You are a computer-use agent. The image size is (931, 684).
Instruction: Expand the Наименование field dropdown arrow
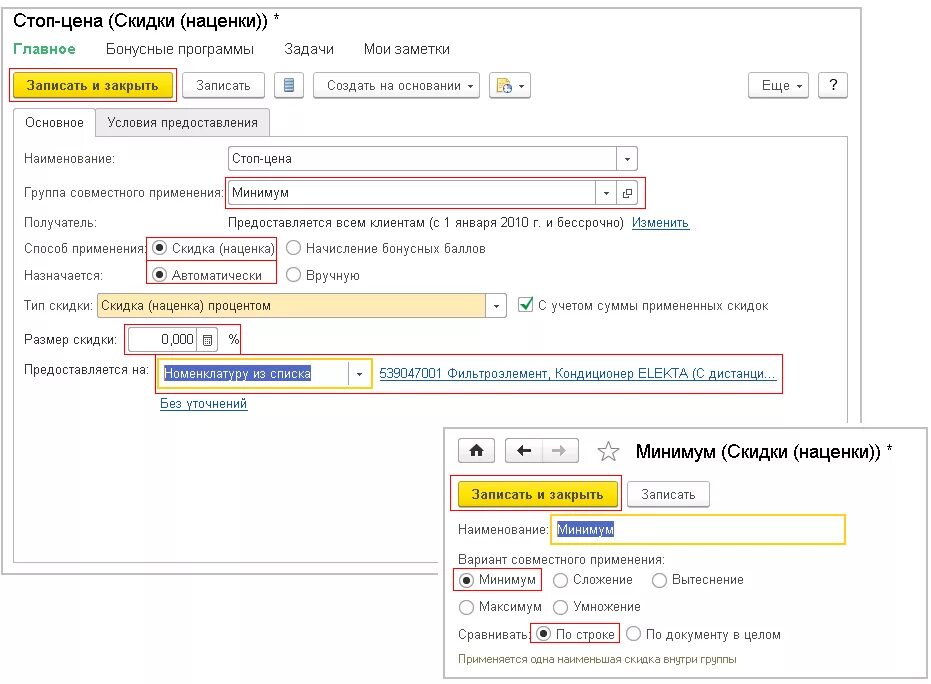point(627,159)
